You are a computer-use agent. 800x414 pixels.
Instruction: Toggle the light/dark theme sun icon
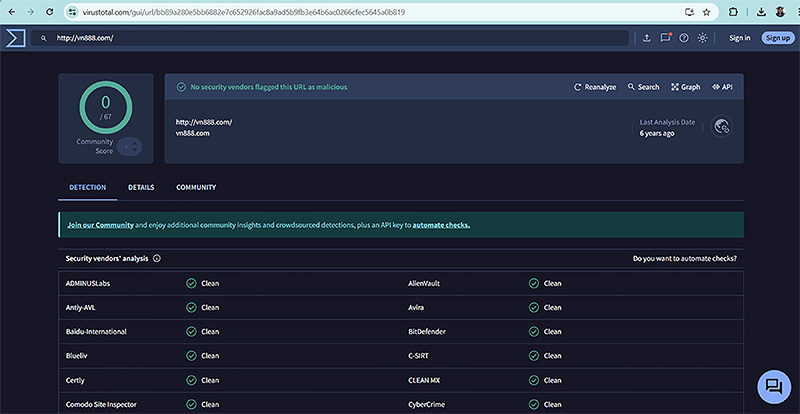coord(703,38)
